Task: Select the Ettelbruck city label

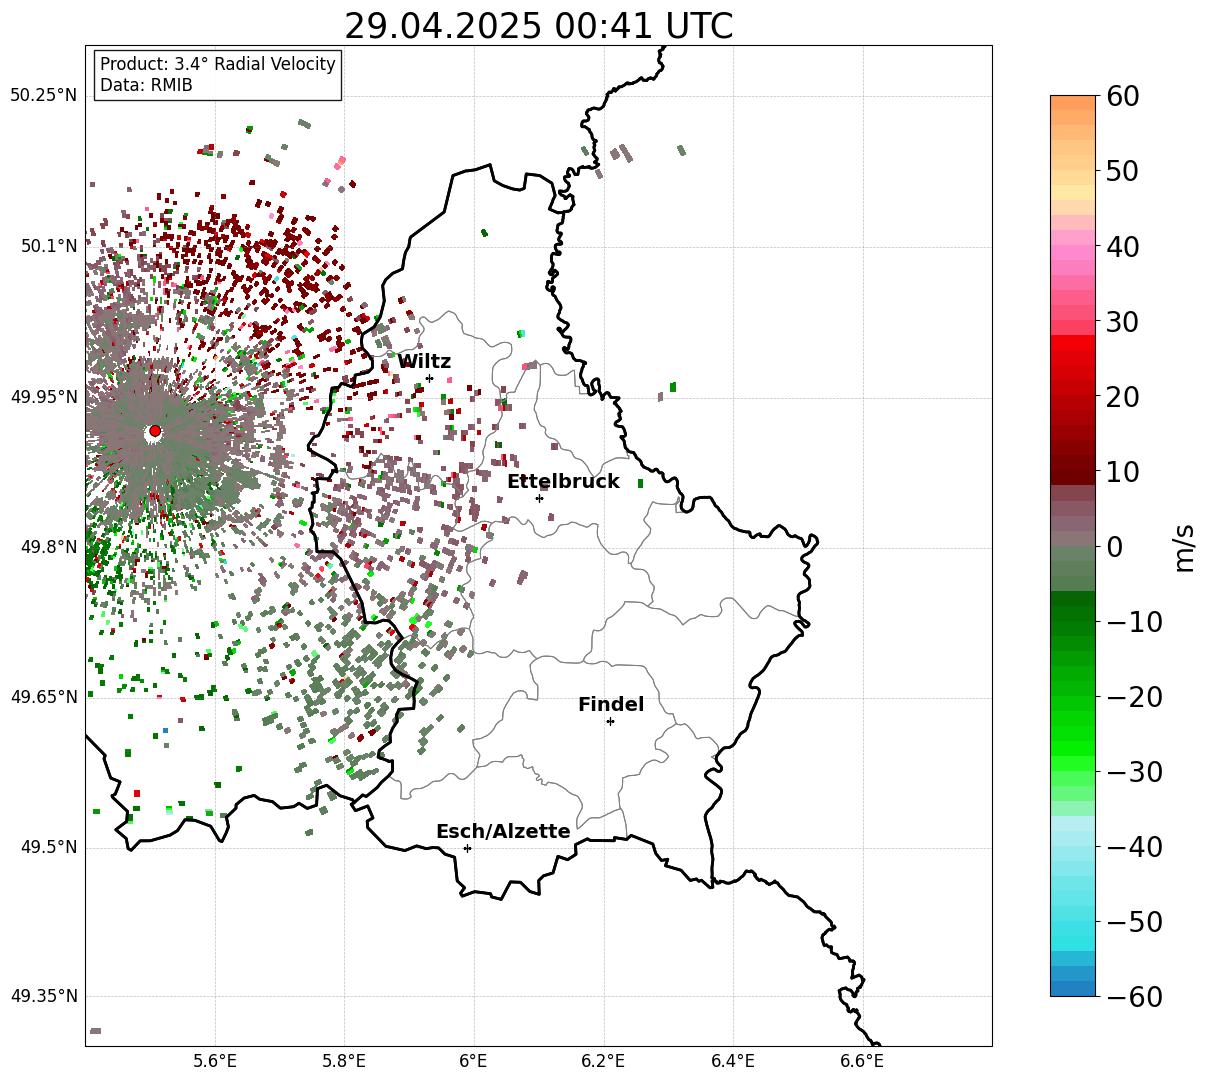Action: pos(563,482)
